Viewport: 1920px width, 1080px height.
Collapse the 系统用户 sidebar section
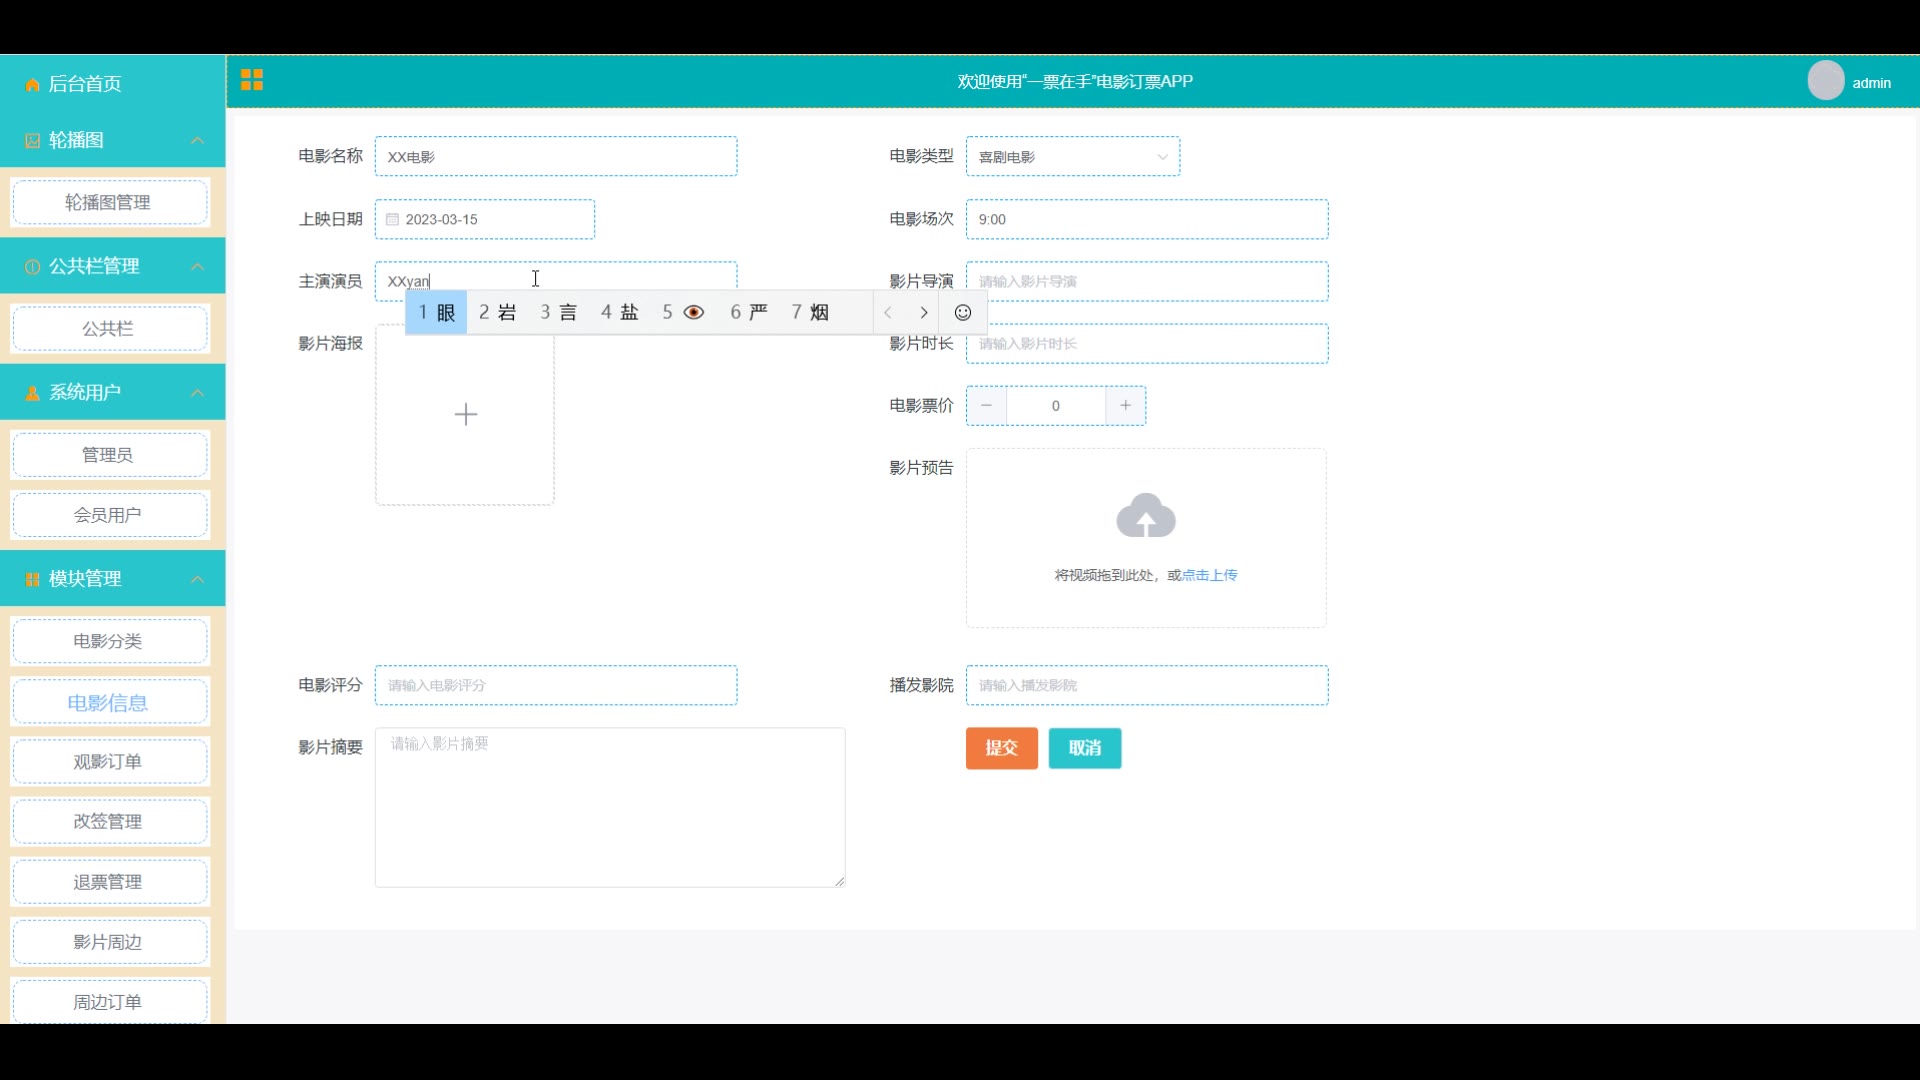197,393
